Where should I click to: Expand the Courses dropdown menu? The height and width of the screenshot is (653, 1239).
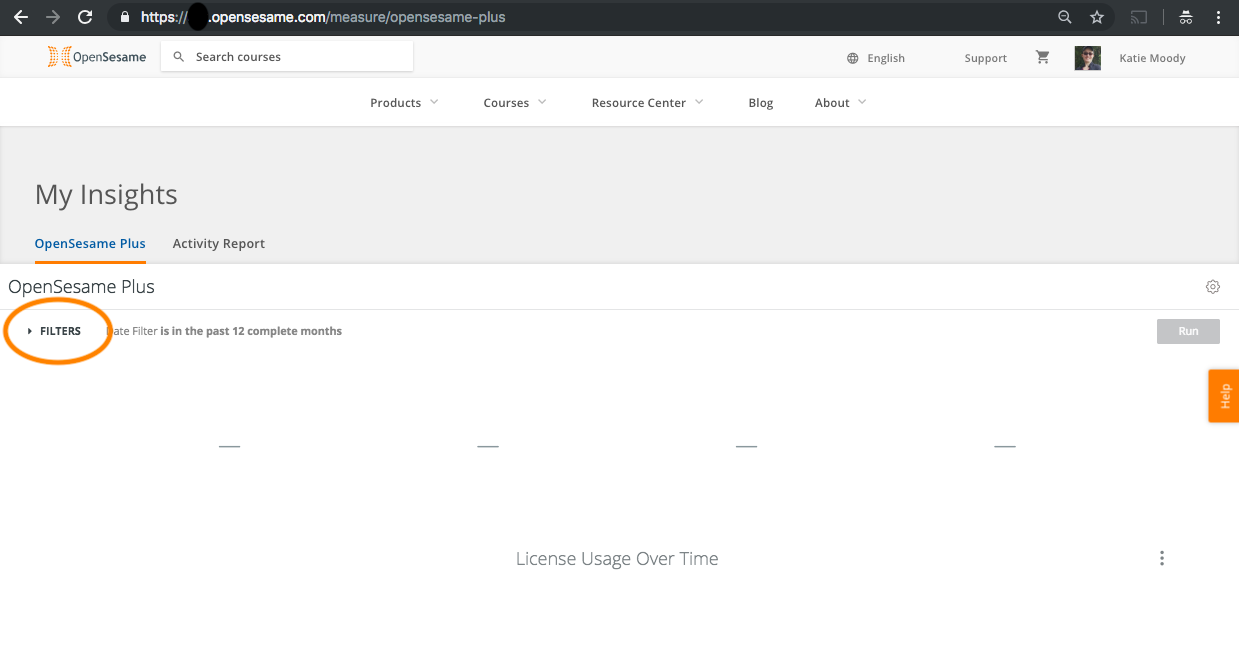point(515,103)
